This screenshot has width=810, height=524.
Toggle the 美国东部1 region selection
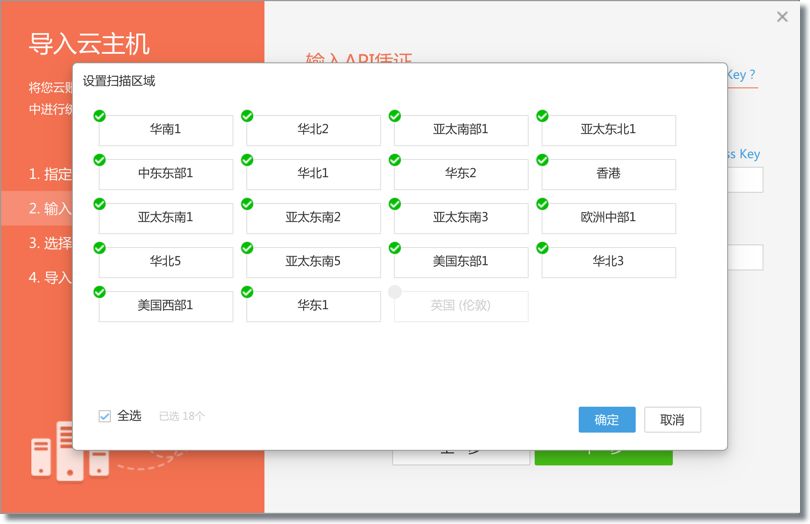coord(461,262)
